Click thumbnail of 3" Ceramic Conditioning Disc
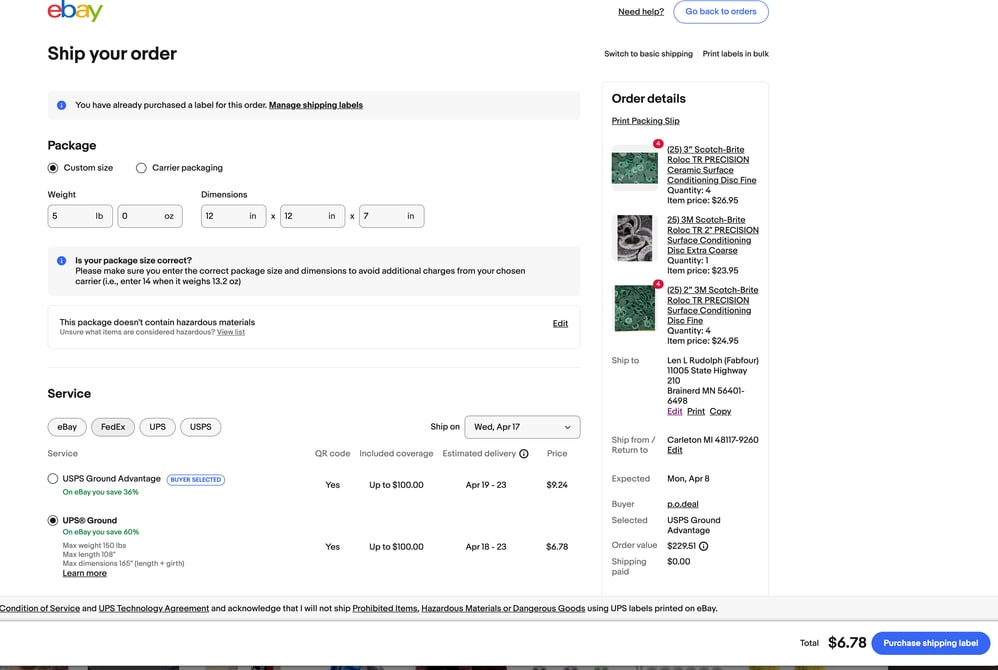The height and width of the screenshot is (670, 998). 635,168
